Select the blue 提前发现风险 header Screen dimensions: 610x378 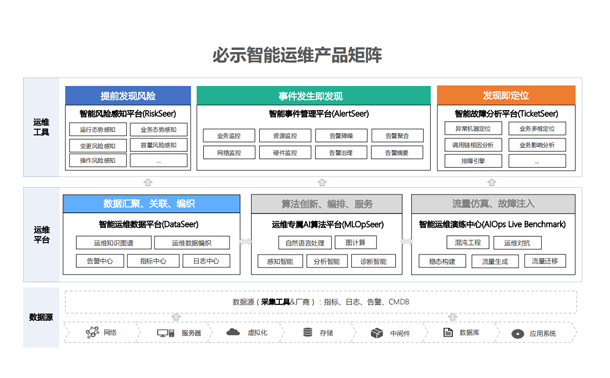128,96
